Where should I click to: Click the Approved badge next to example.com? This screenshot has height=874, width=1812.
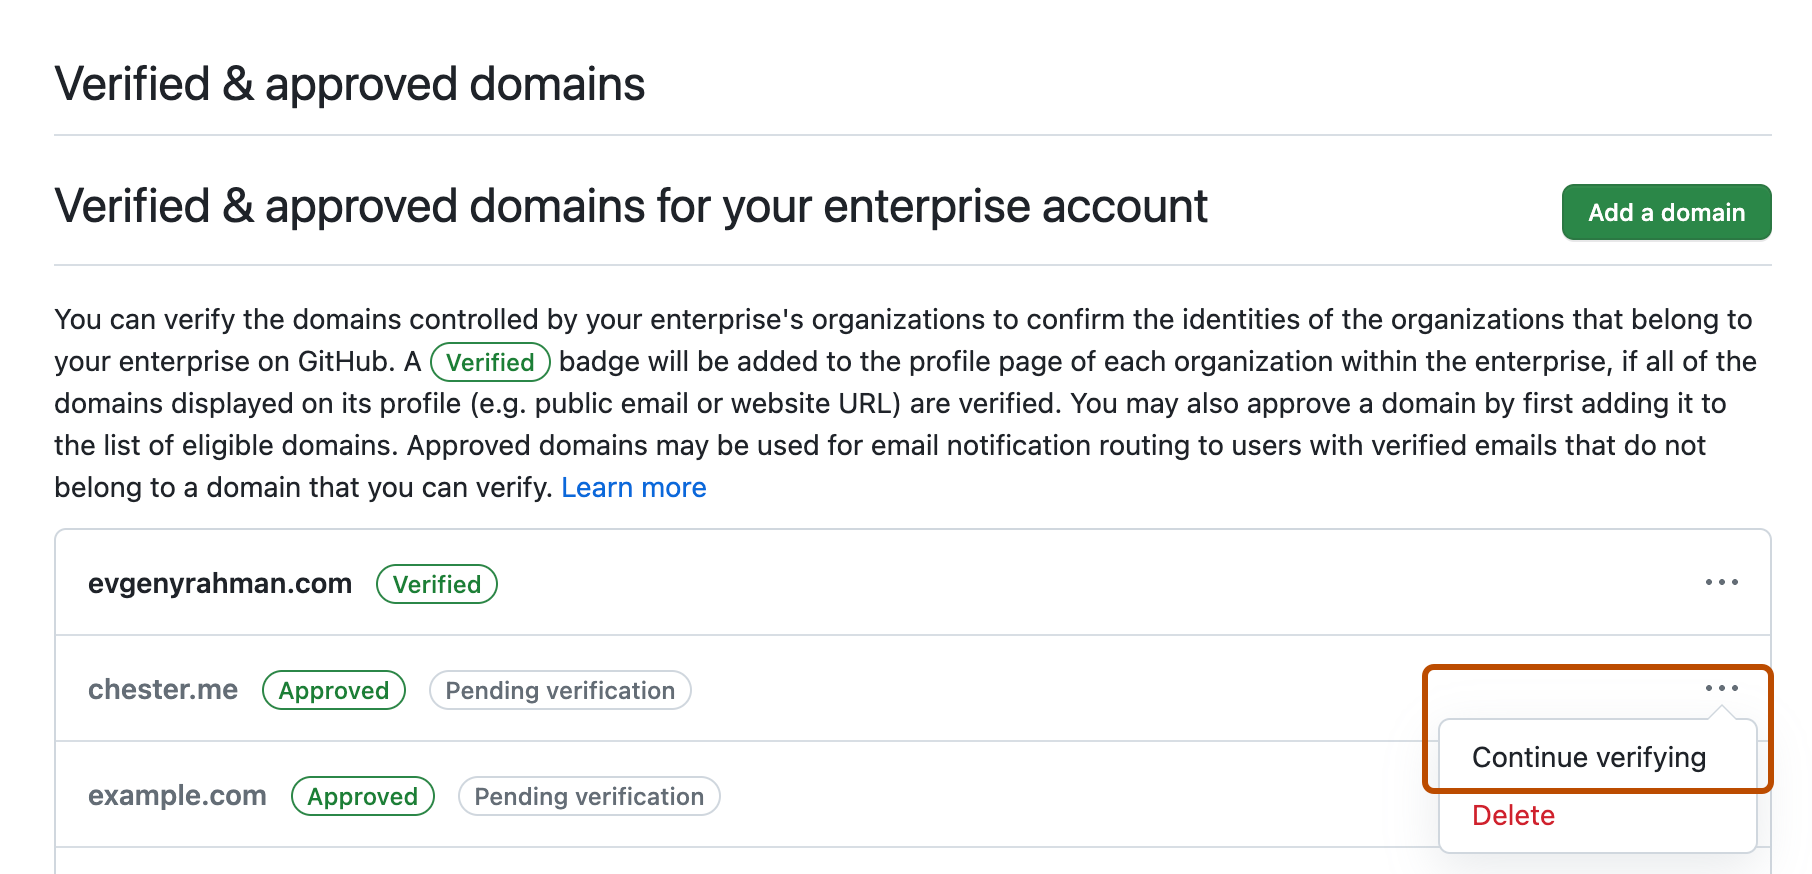[362, 797]
